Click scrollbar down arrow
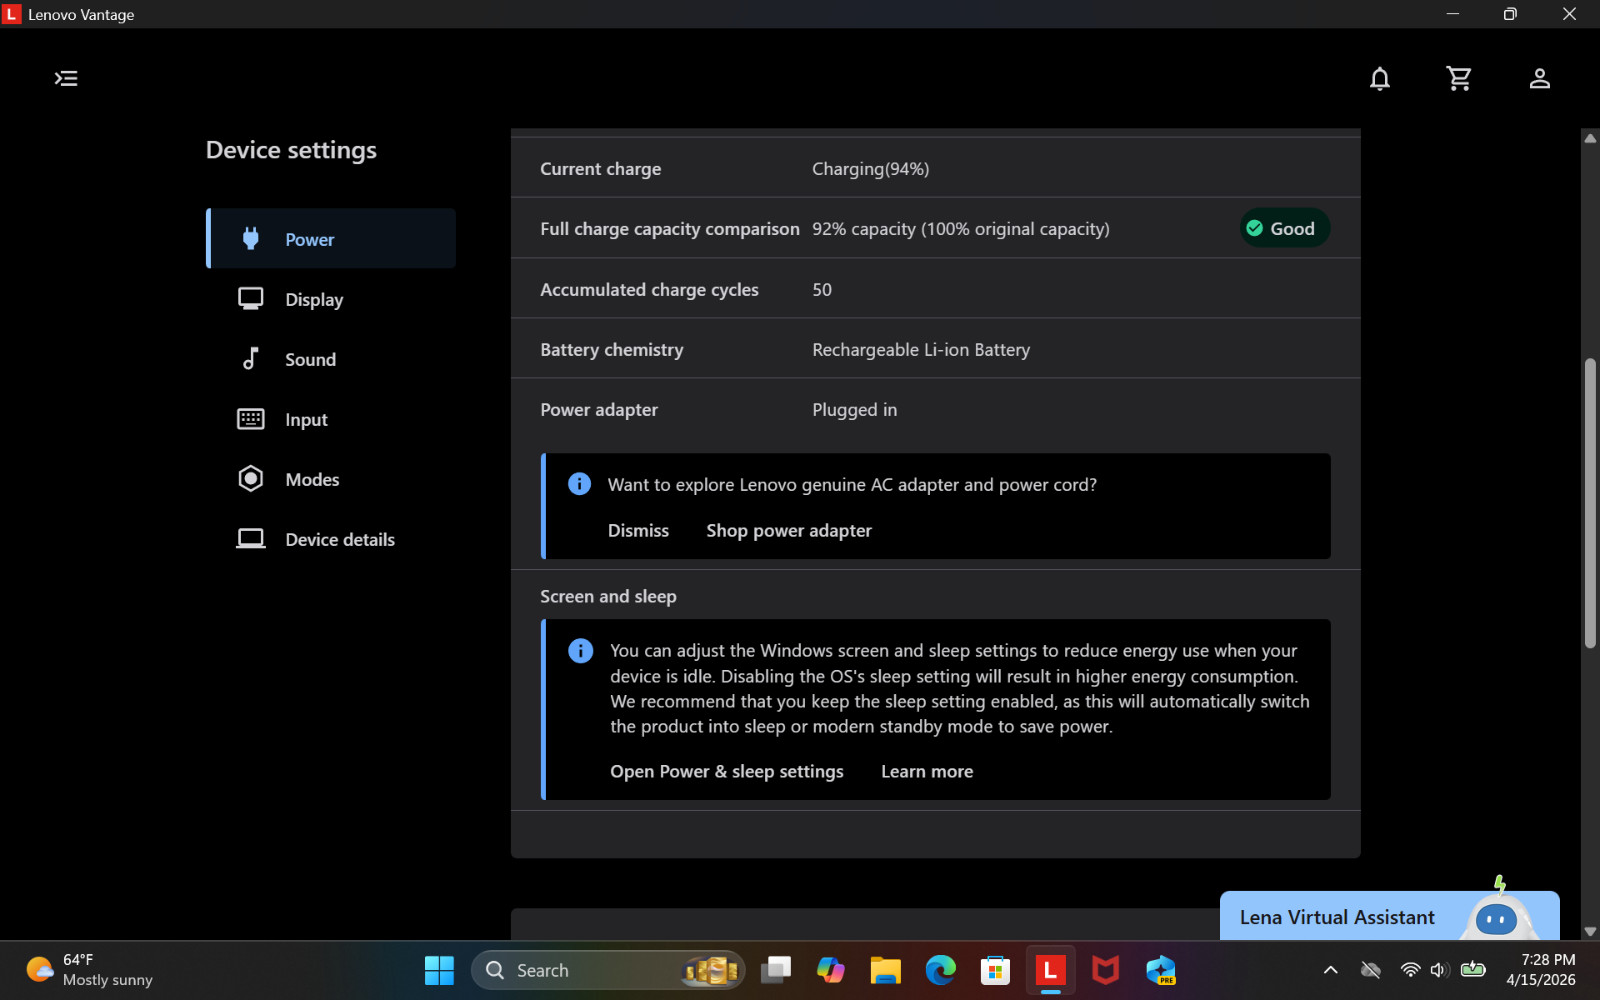This screenshot has height=1000, width=1600. (x=1590, y=931)
